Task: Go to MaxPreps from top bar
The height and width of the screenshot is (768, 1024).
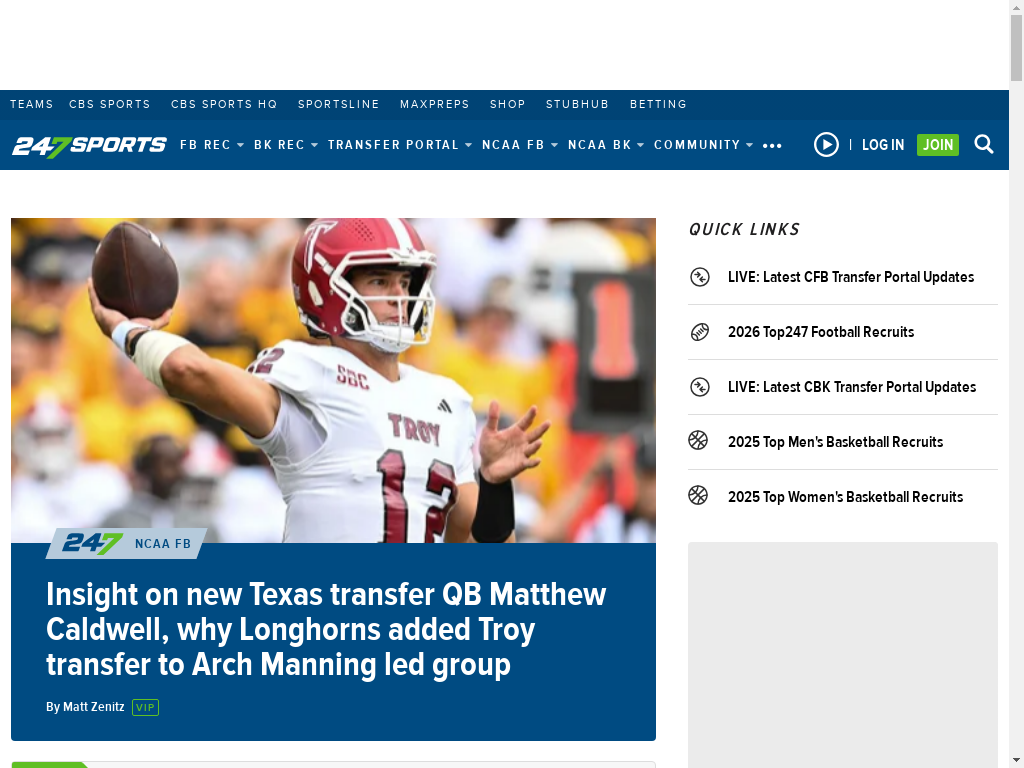Action: 434,104
